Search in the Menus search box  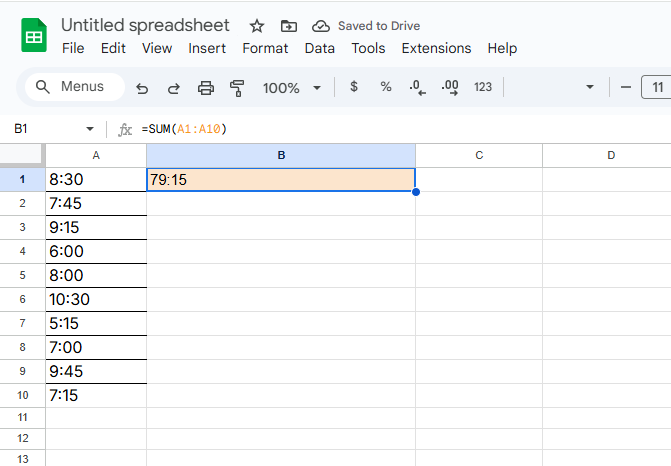pos(75,87)
